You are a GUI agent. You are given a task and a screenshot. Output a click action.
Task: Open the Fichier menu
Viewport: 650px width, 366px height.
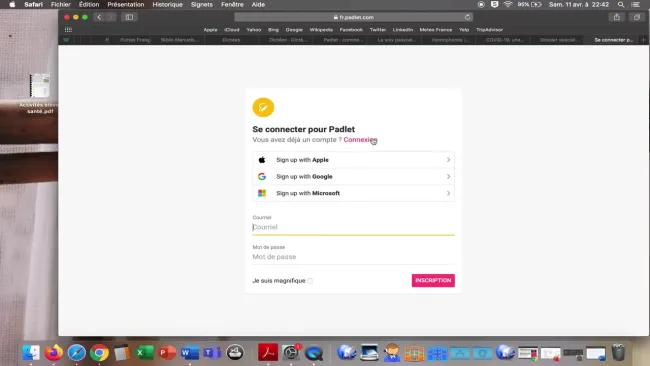tap(61, 5)
